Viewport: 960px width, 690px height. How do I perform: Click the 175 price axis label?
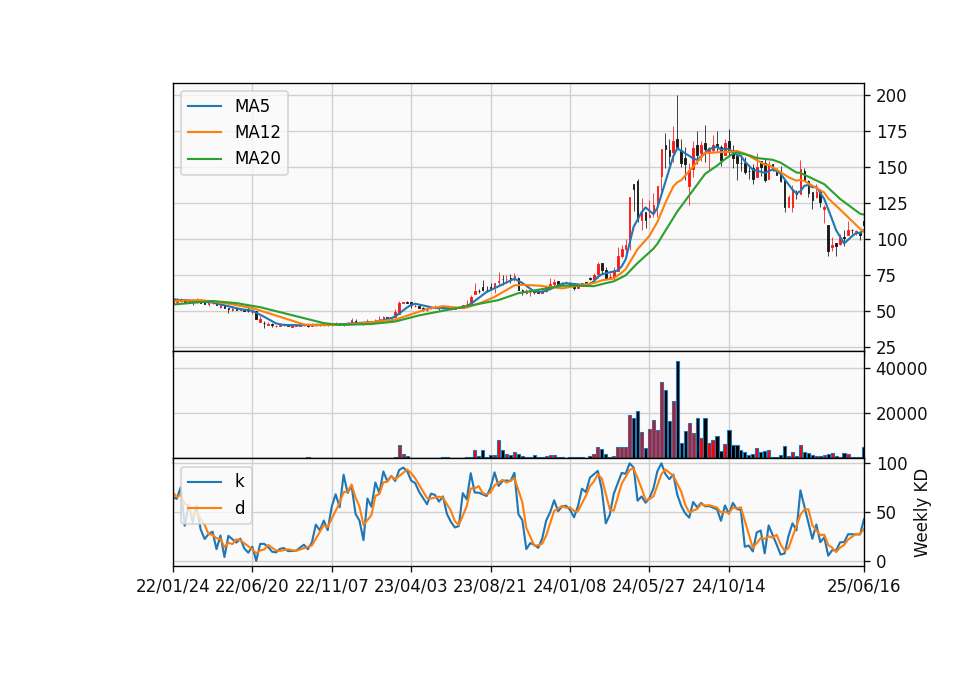coord(891,132)
